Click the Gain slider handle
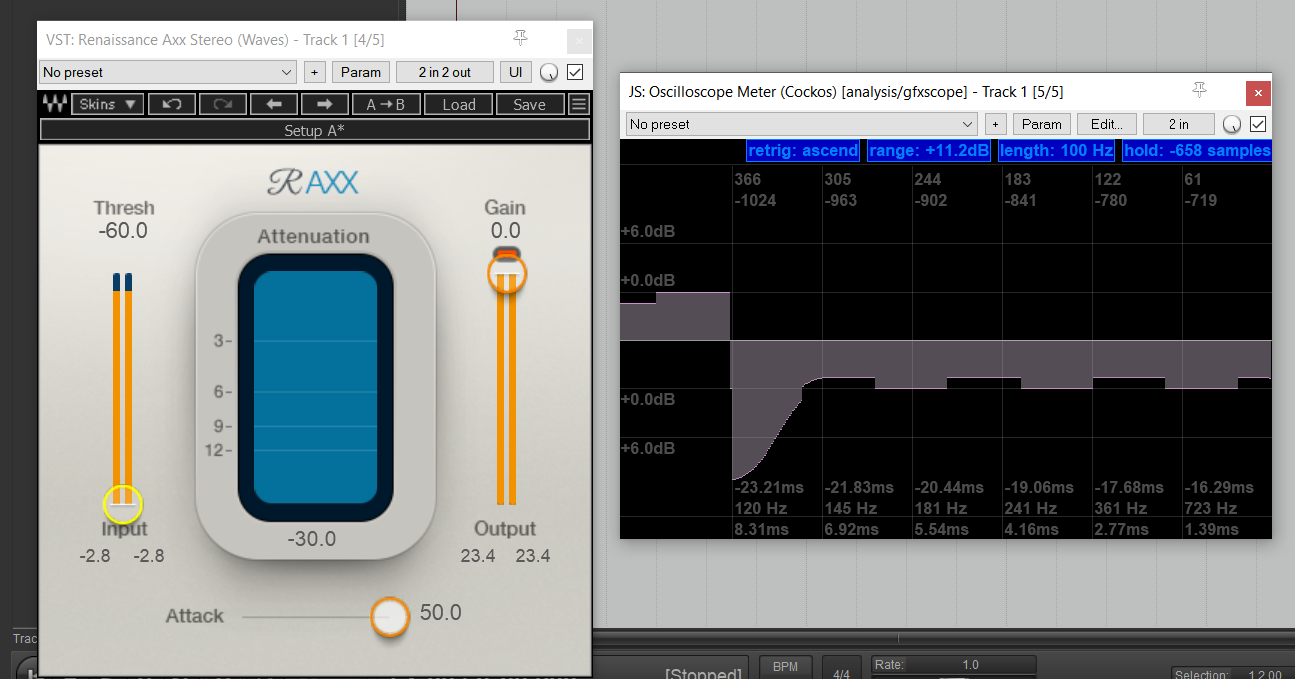Viewport: 1295px width, 679px height. click(507, 273)
